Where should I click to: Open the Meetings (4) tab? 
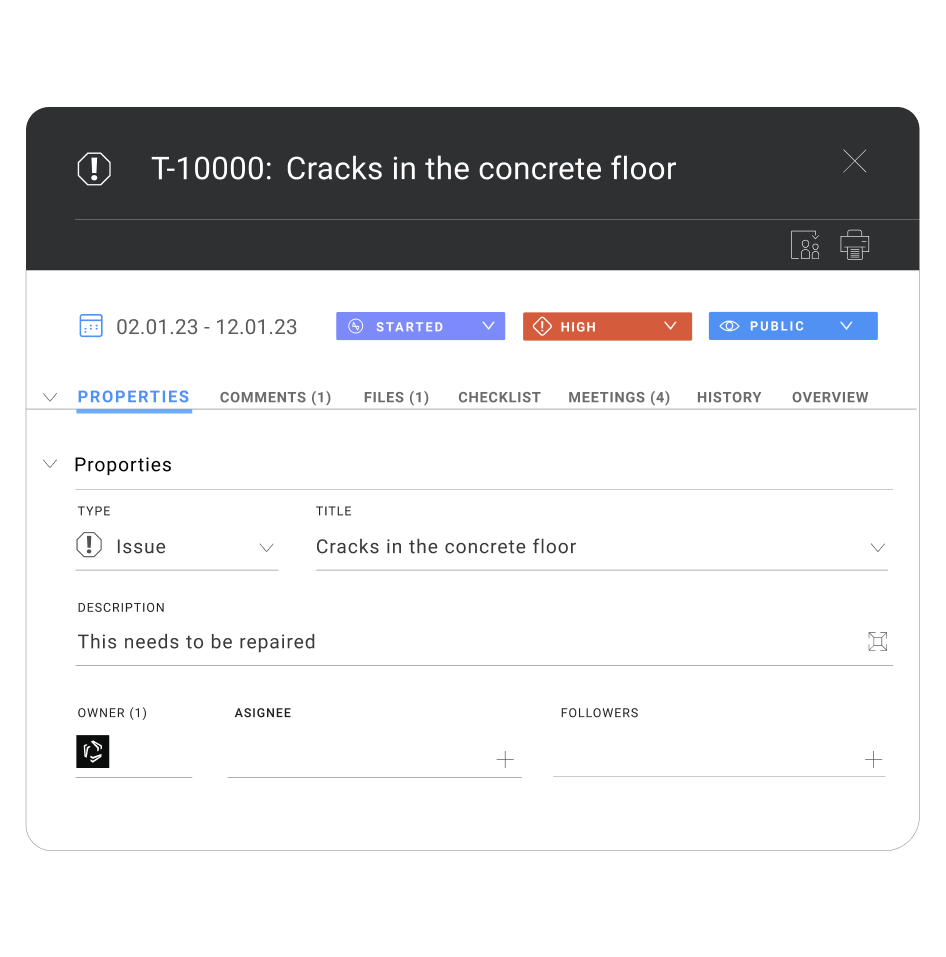point(618,397)
